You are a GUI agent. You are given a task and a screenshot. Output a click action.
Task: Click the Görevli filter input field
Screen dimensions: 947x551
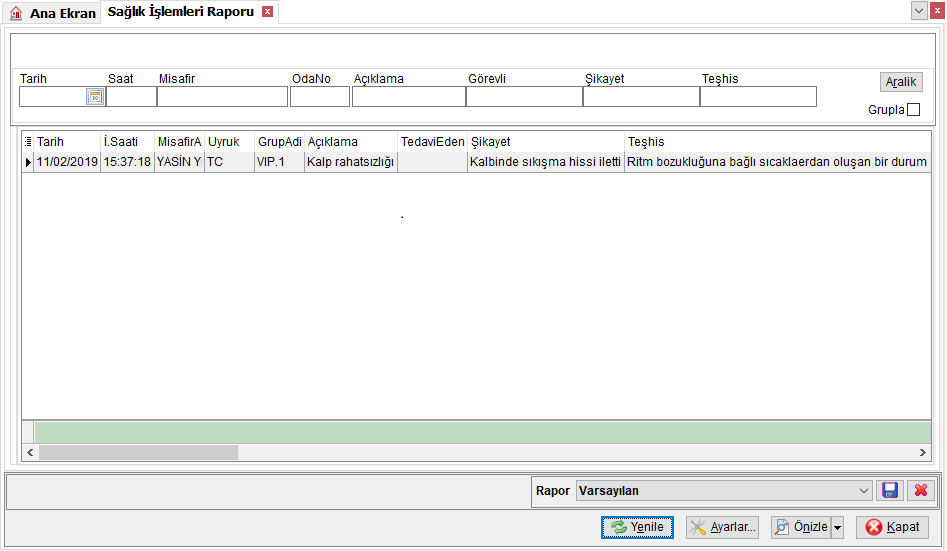pyautogui.click(x=524, y=97)
